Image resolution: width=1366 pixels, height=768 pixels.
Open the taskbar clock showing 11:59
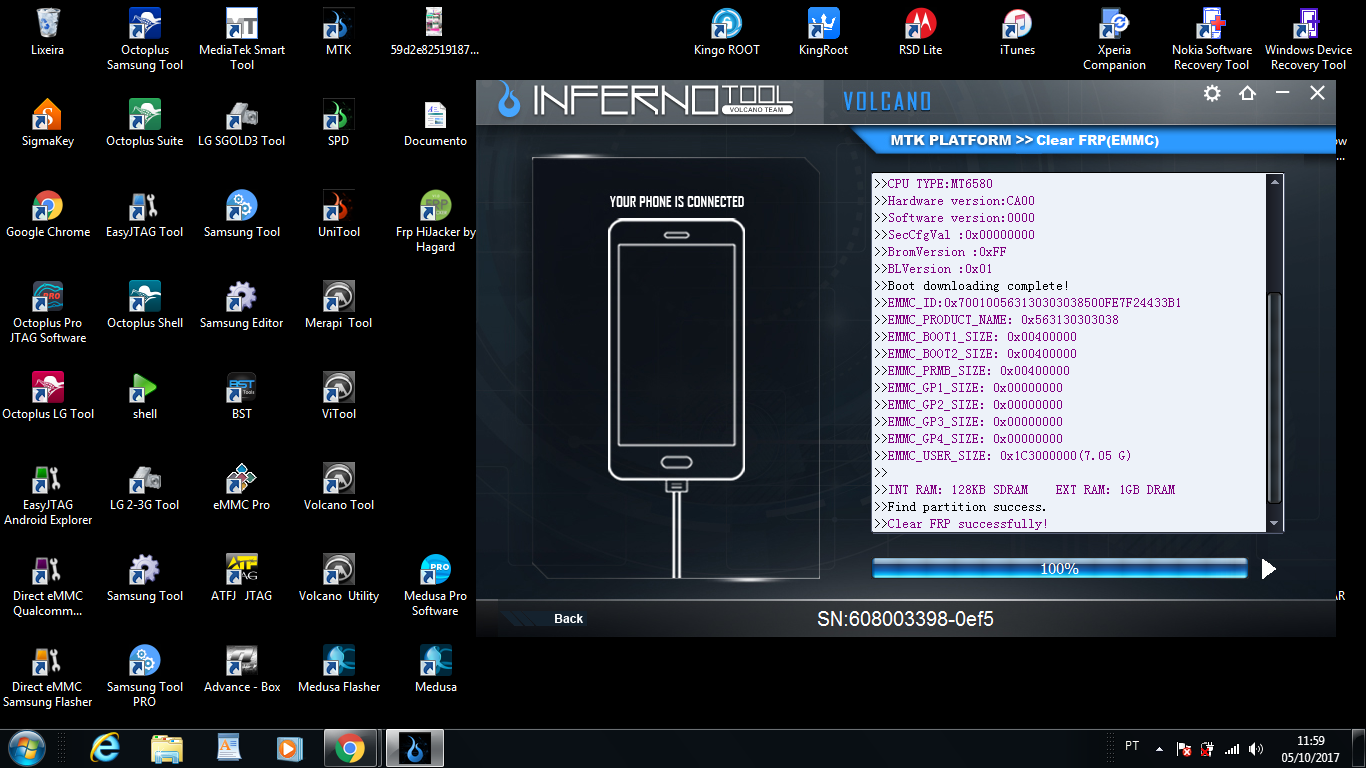tap(1310, 748)
